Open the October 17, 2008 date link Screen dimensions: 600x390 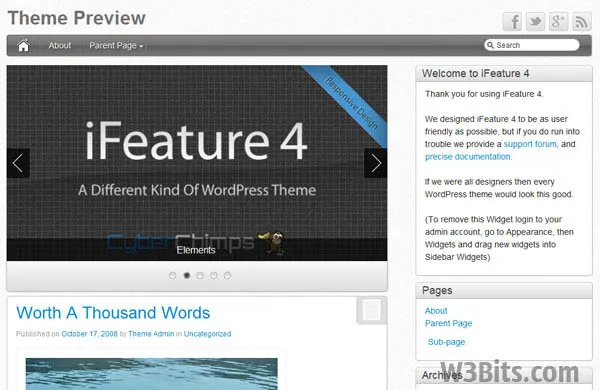coord(90,334)
